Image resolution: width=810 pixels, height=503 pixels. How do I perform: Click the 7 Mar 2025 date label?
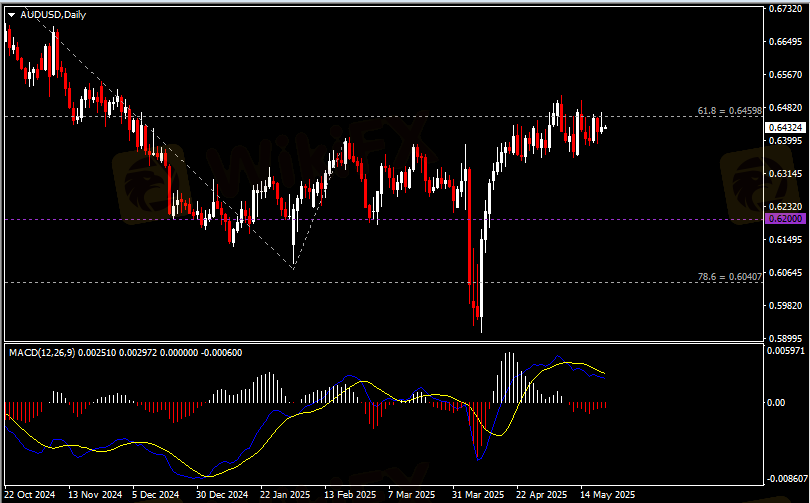[x=411, y=494]
